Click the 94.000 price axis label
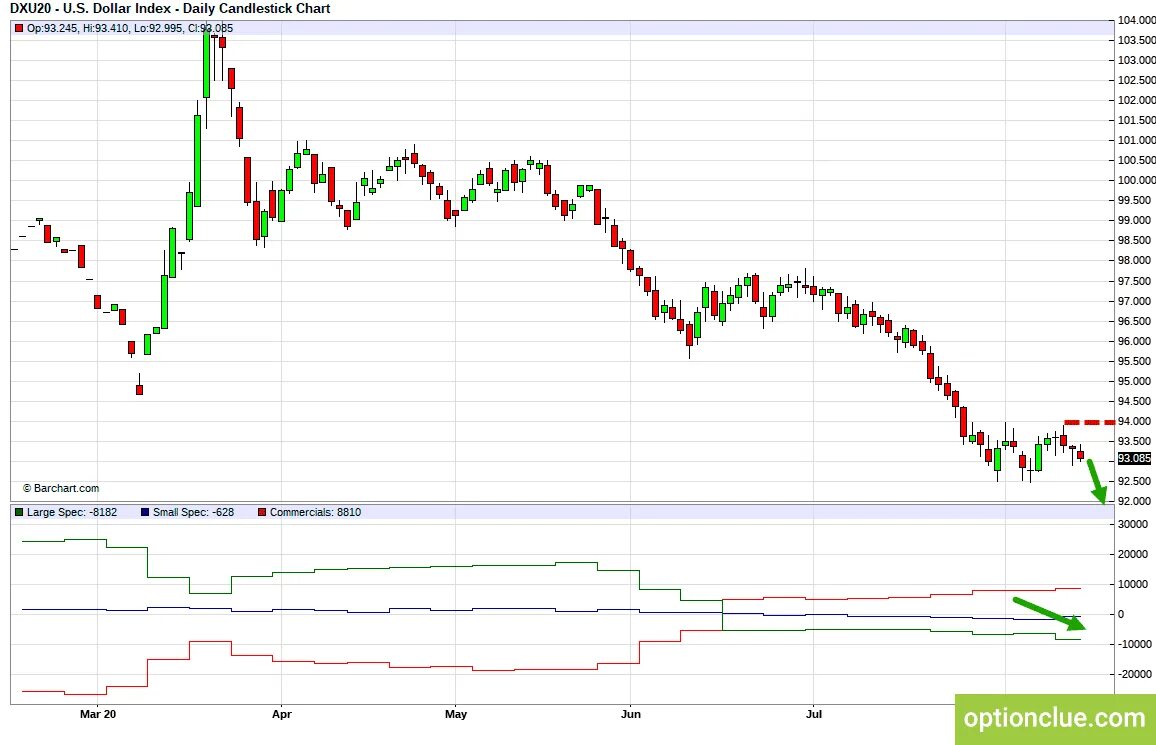 [x=1137, y=422]
